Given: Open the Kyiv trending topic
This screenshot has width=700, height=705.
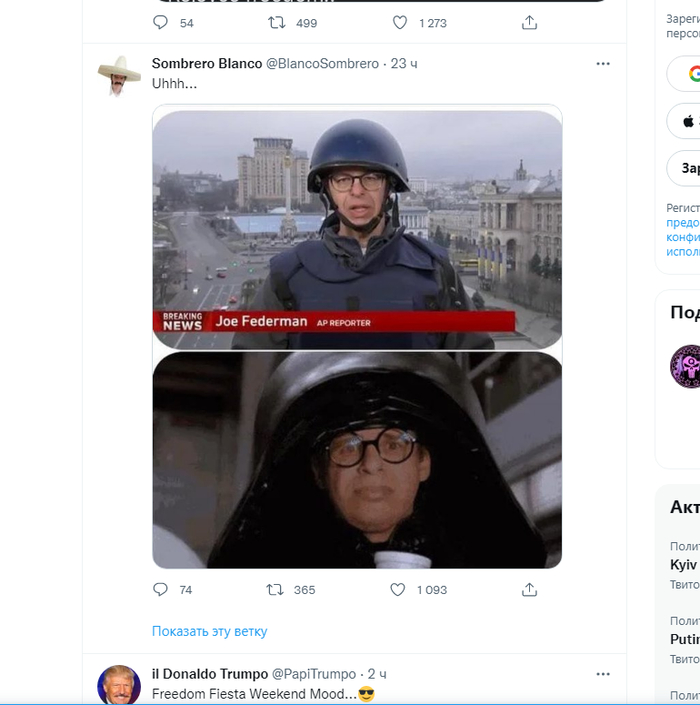Looking at the screenshot, I should click(x=684, y=564).
